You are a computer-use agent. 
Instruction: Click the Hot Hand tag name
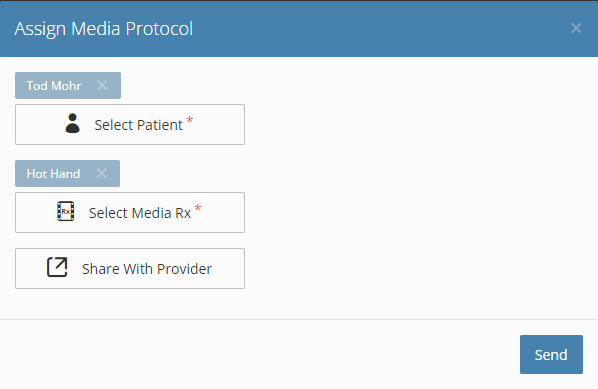coord(53,174)
